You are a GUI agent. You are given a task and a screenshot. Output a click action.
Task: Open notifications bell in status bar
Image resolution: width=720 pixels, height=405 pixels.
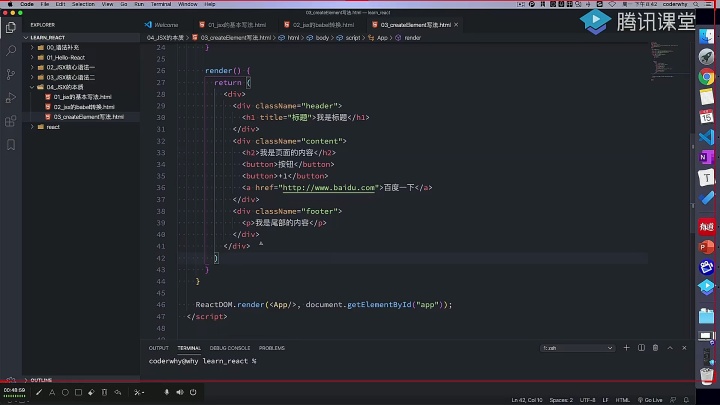tap(686, 400)
